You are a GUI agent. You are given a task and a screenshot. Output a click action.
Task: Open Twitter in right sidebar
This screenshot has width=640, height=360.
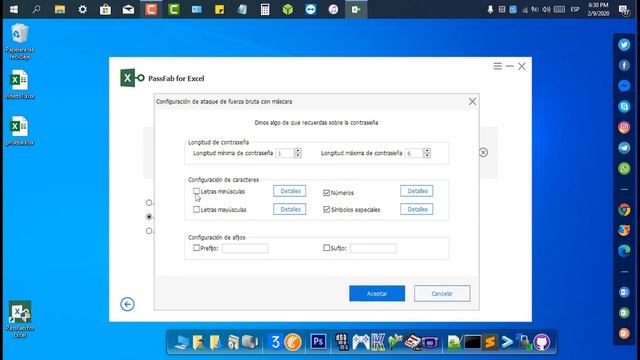(x=624, y=44)
